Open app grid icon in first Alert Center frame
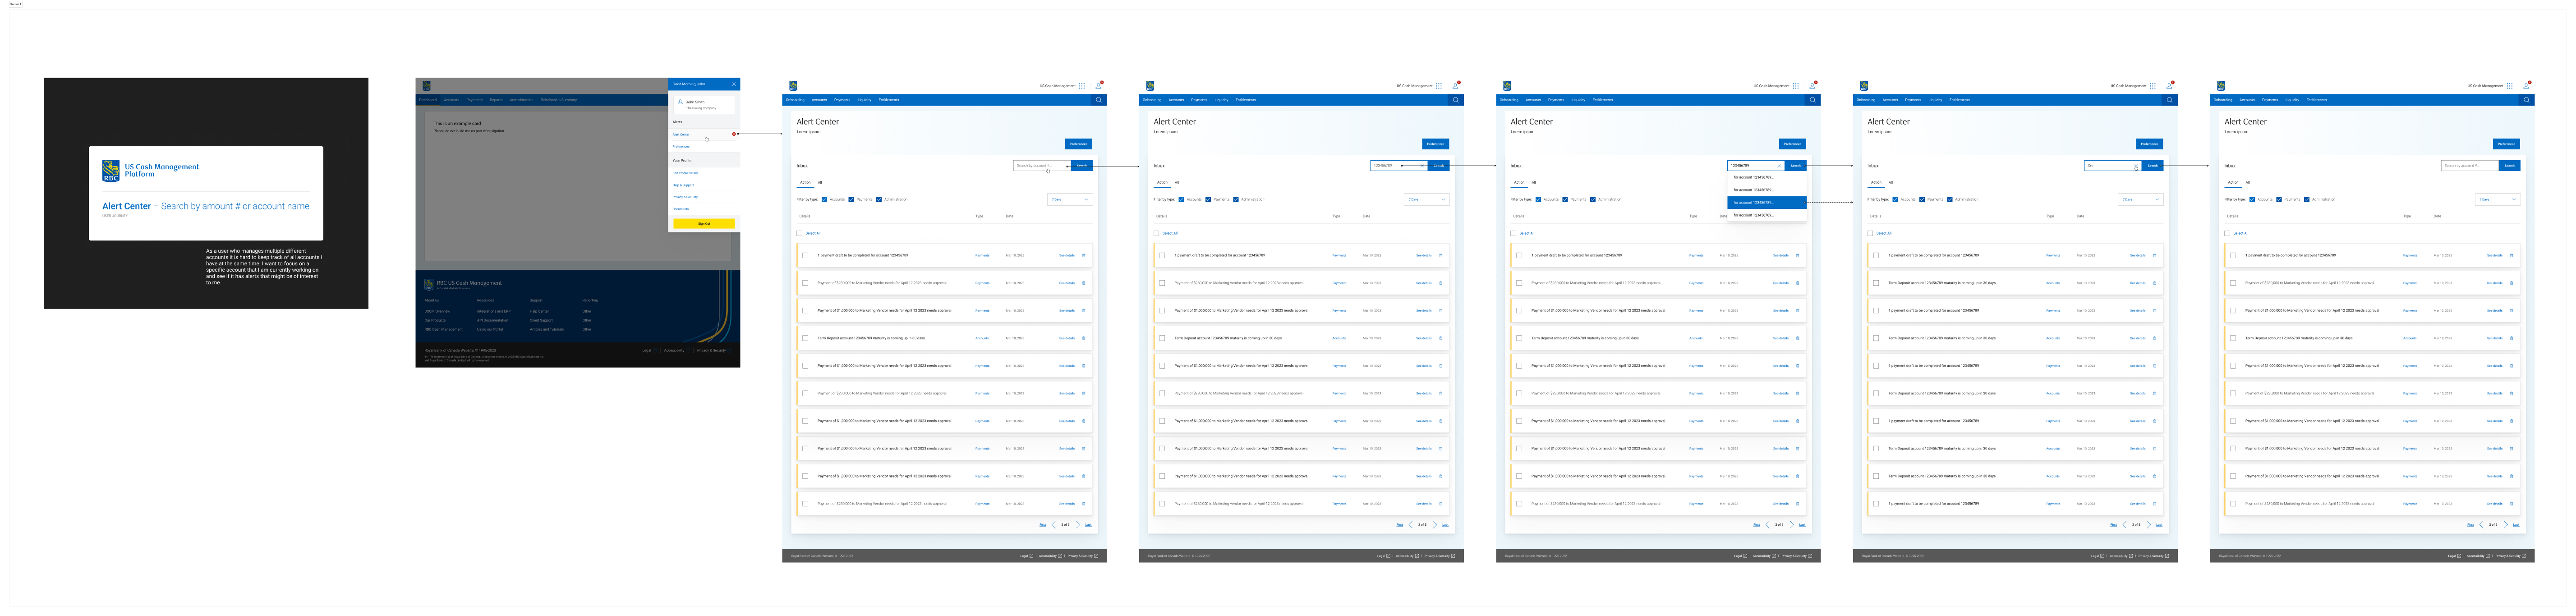2576x616 pixels. (x=1082, y=86)
